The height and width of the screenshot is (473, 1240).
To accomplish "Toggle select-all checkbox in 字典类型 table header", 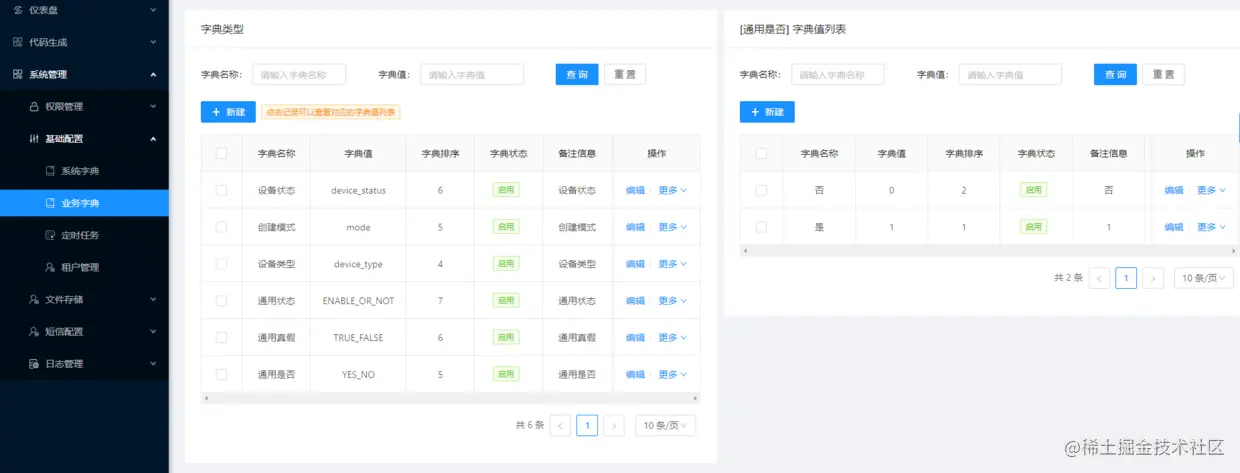I will 222,153.
